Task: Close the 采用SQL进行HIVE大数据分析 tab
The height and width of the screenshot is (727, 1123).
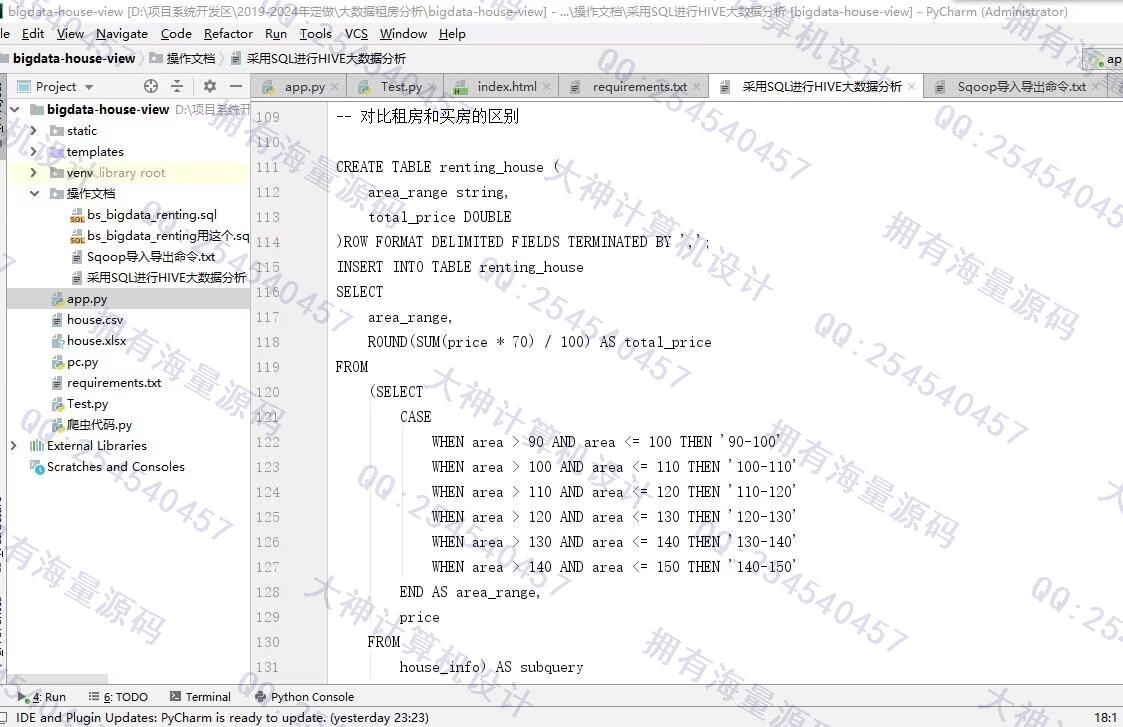Action: pos(911,87)
